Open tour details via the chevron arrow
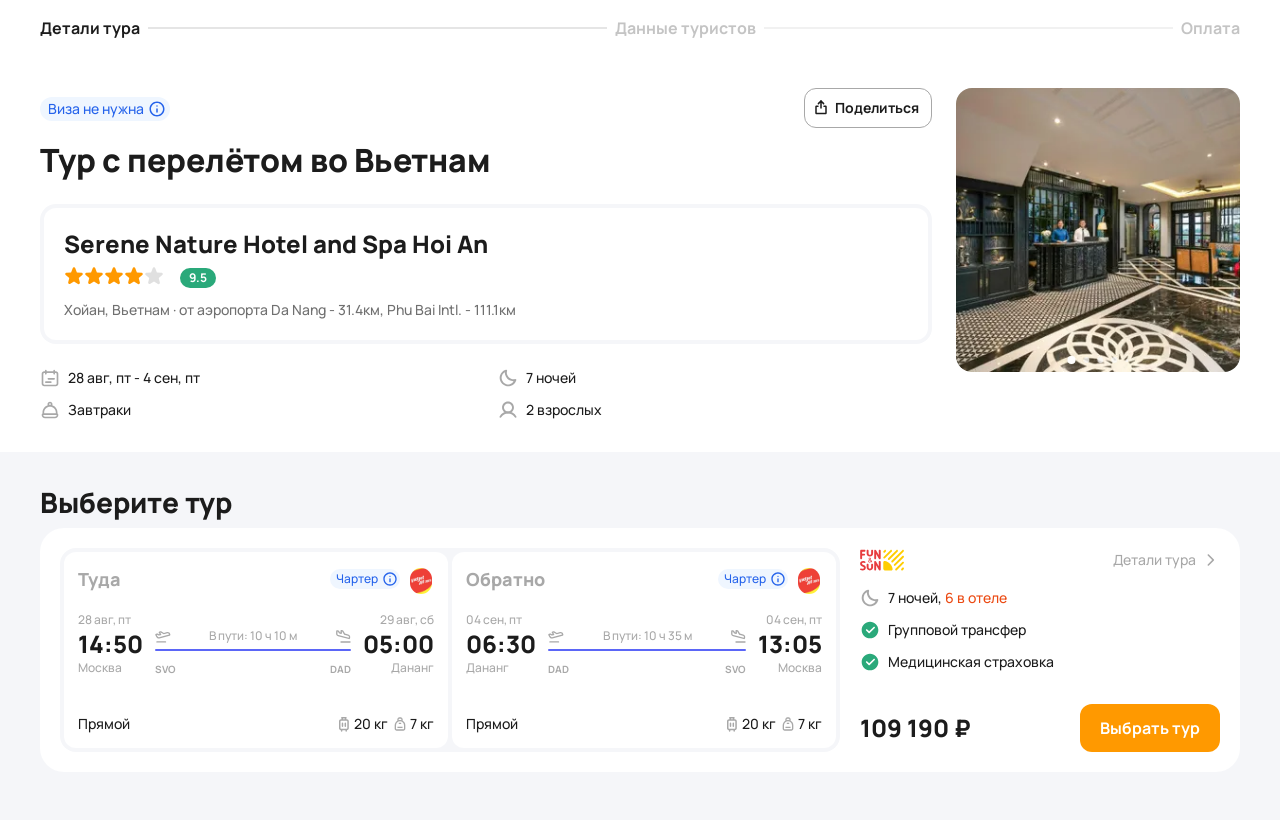Image resolution: width=1280 pixels, height=820 pixels. pyautogui.click(x=1211, y=560)
